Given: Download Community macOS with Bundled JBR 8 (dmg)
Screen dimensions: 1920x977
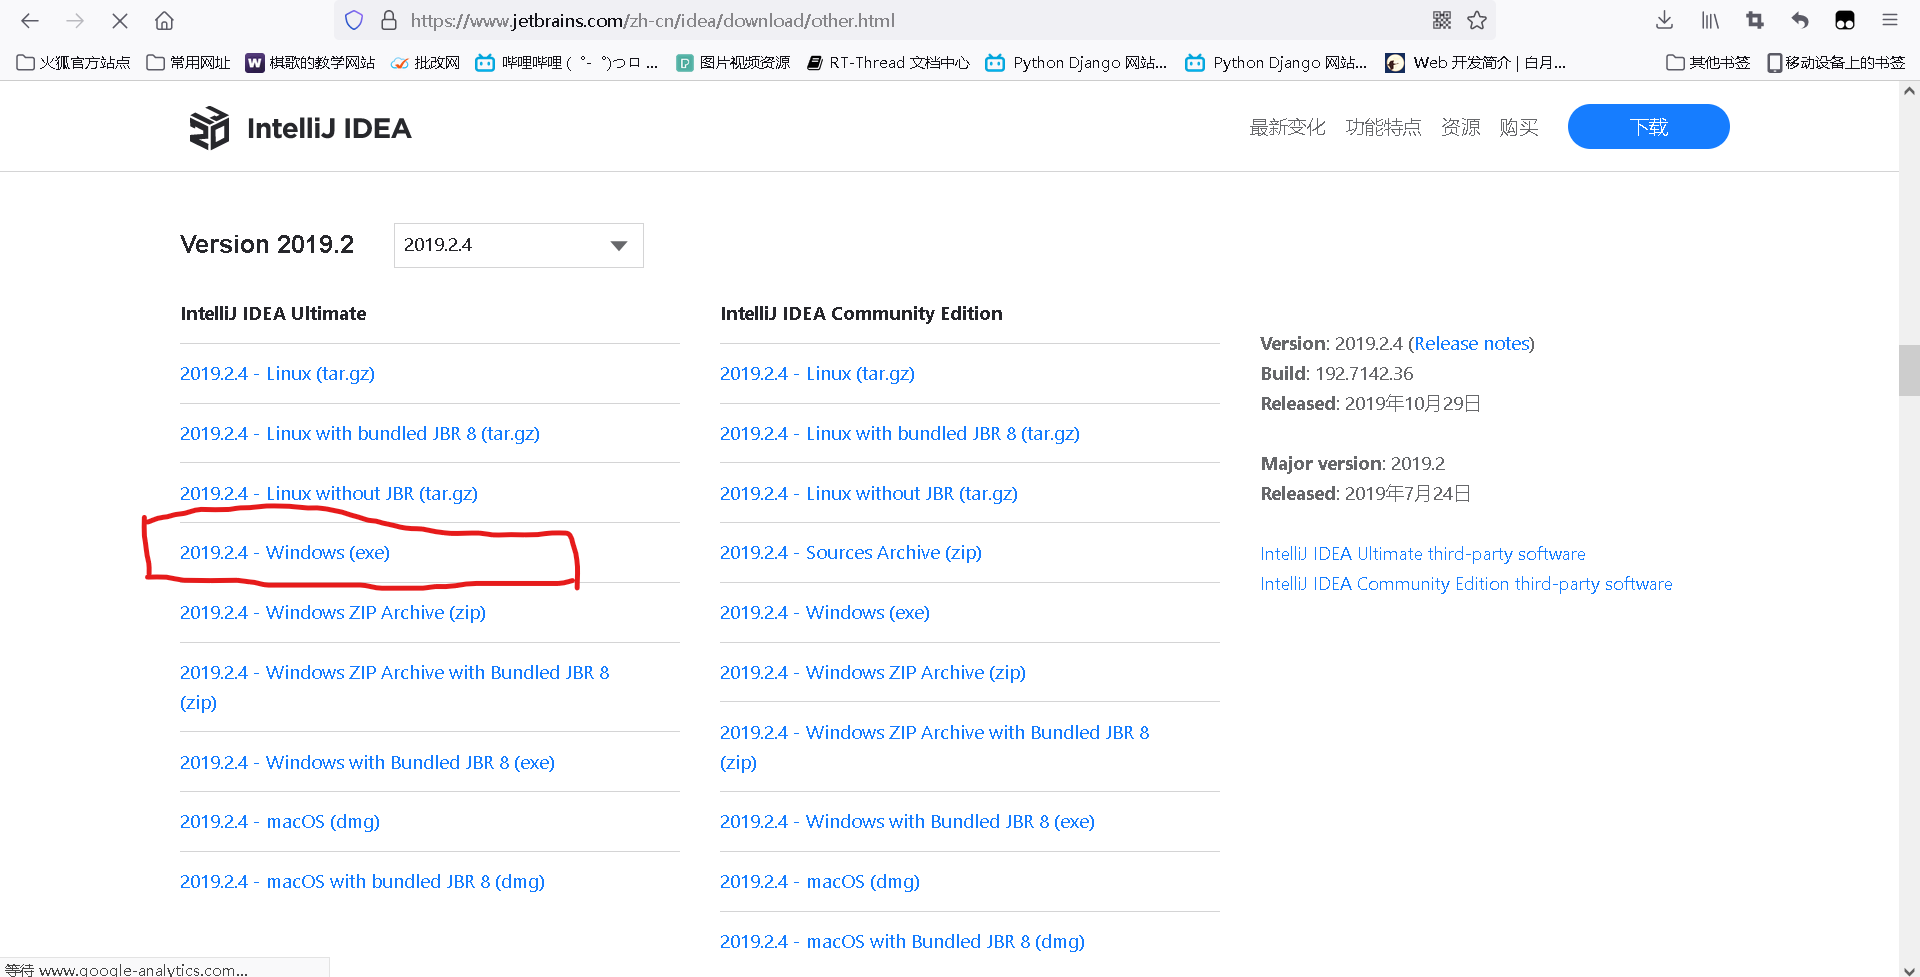Looking at the screenshot, I should tap(902, 941).
